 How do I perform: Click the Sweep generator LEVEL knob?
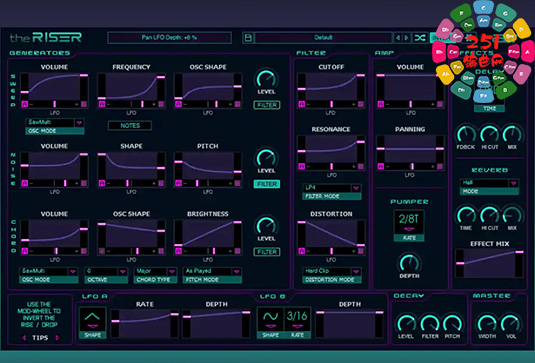[266, 79]
